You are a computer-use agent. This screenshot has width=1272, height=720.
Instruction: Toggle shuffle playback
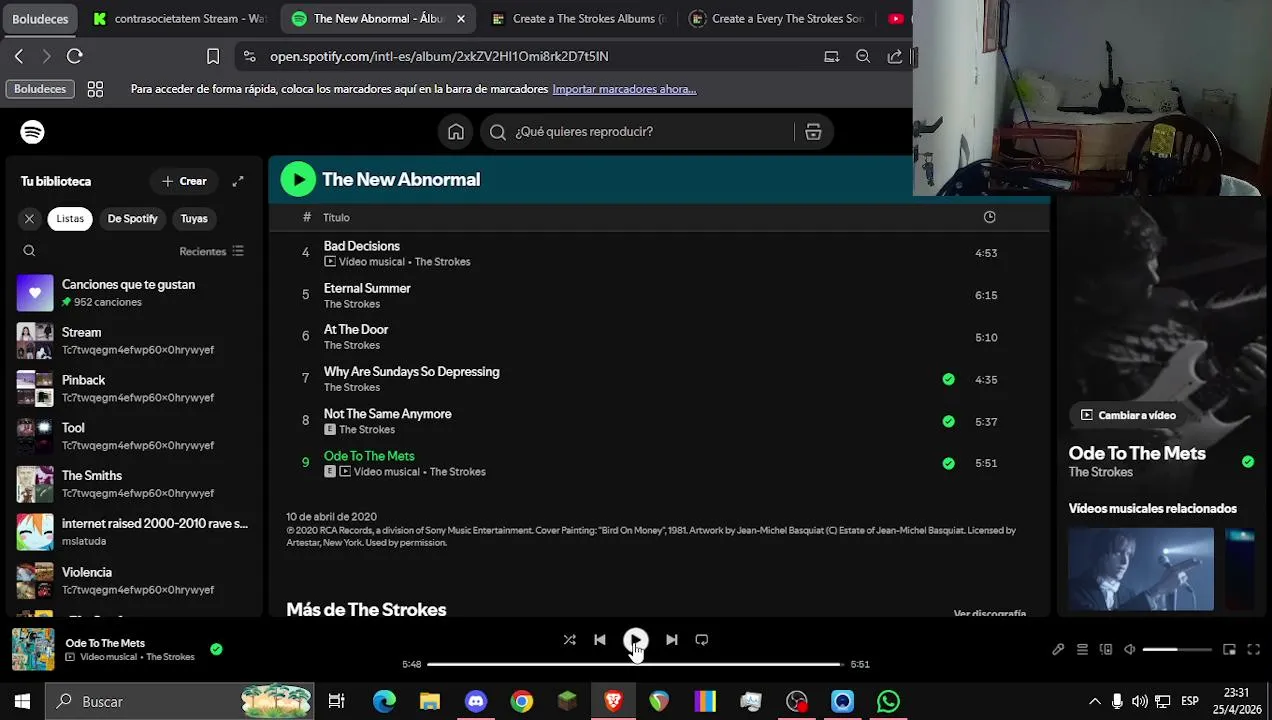point(569,640)
